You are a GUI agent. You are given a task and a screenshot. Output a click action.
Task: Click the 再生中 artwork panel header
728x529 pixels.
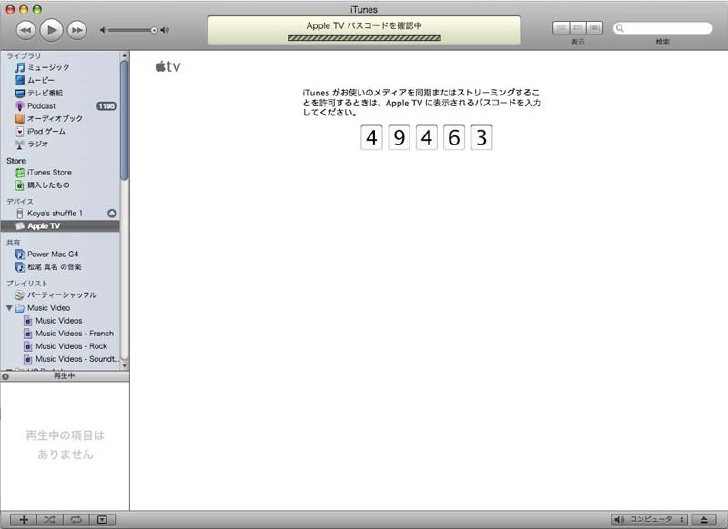pyautogui.click(x=65, y=376)
